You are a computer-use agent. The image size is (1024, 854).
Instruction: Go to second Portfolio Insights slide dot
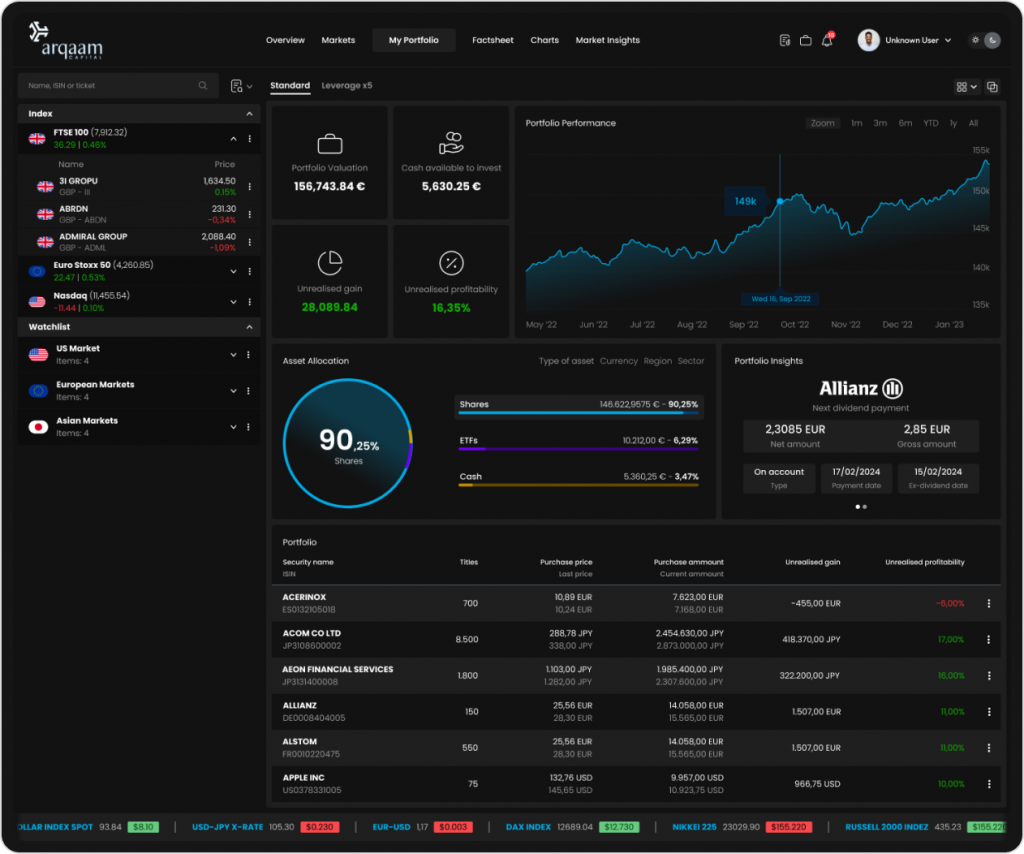click(x=865, y=507)
